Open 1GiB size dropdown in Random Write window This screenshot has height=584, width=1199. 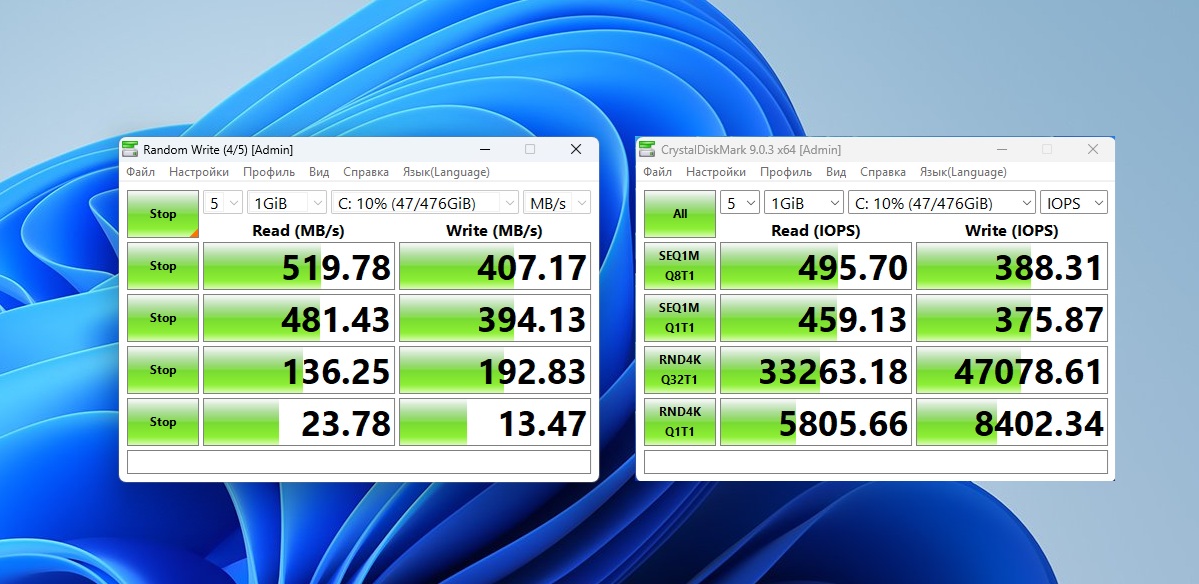coord(287,203)
